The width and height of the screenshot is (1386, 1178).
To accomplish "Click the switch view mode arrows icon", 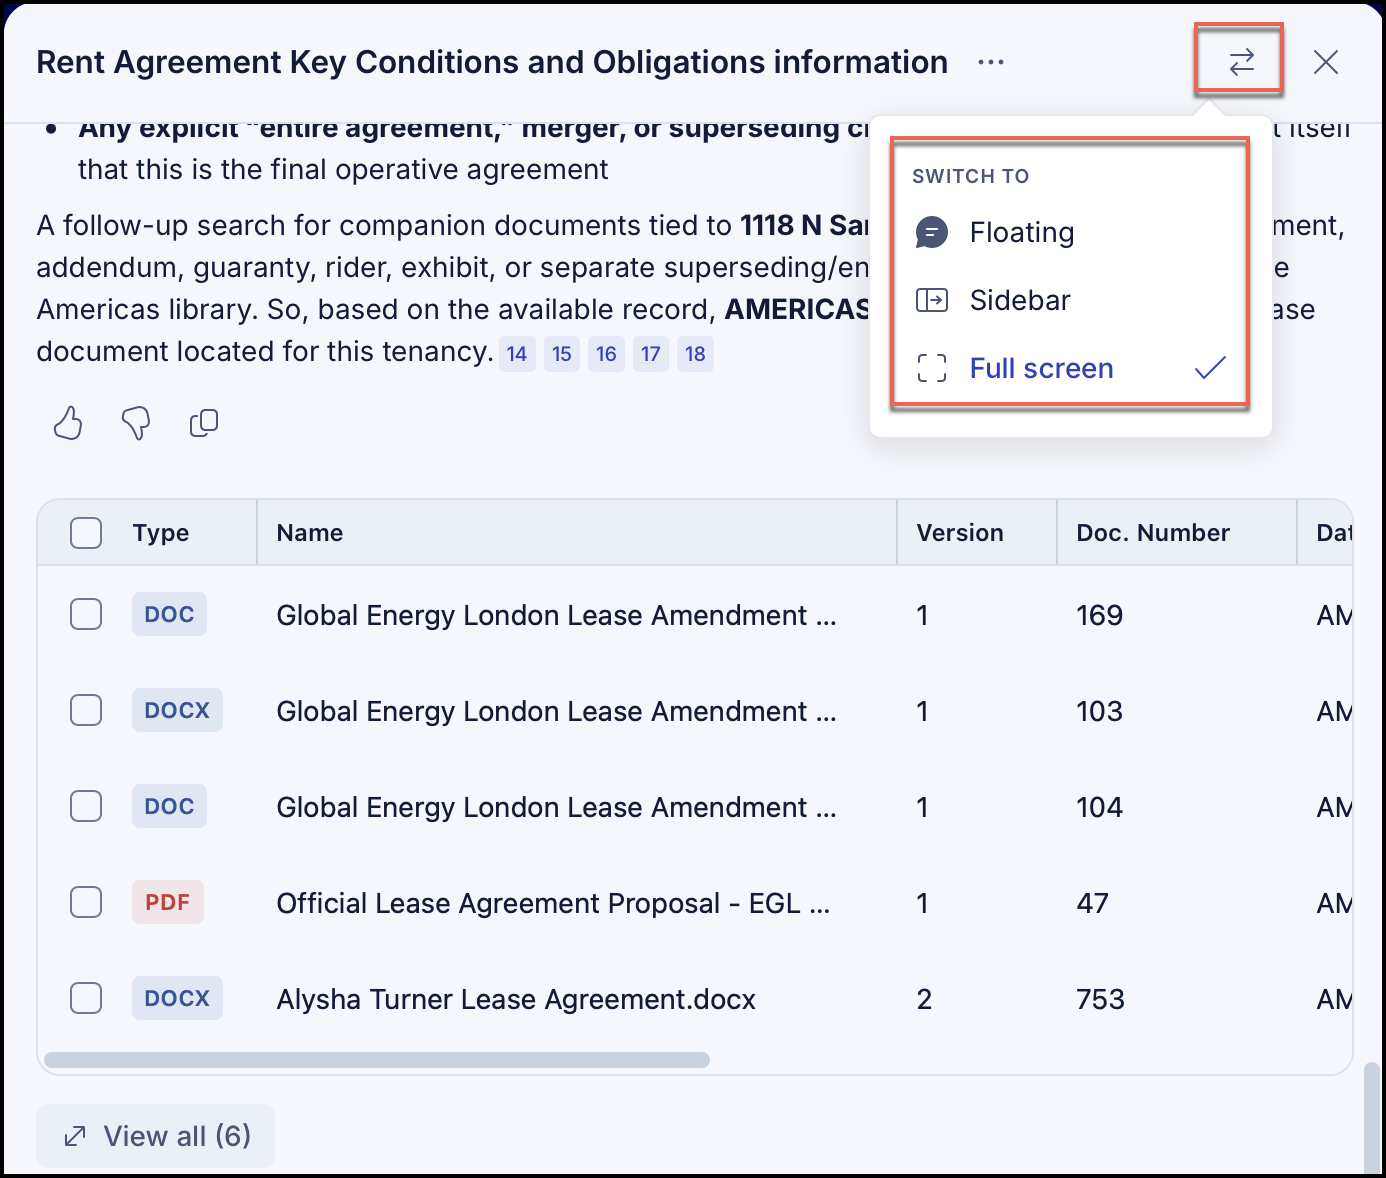I will pyautogui.click(x=1241, y=62).
